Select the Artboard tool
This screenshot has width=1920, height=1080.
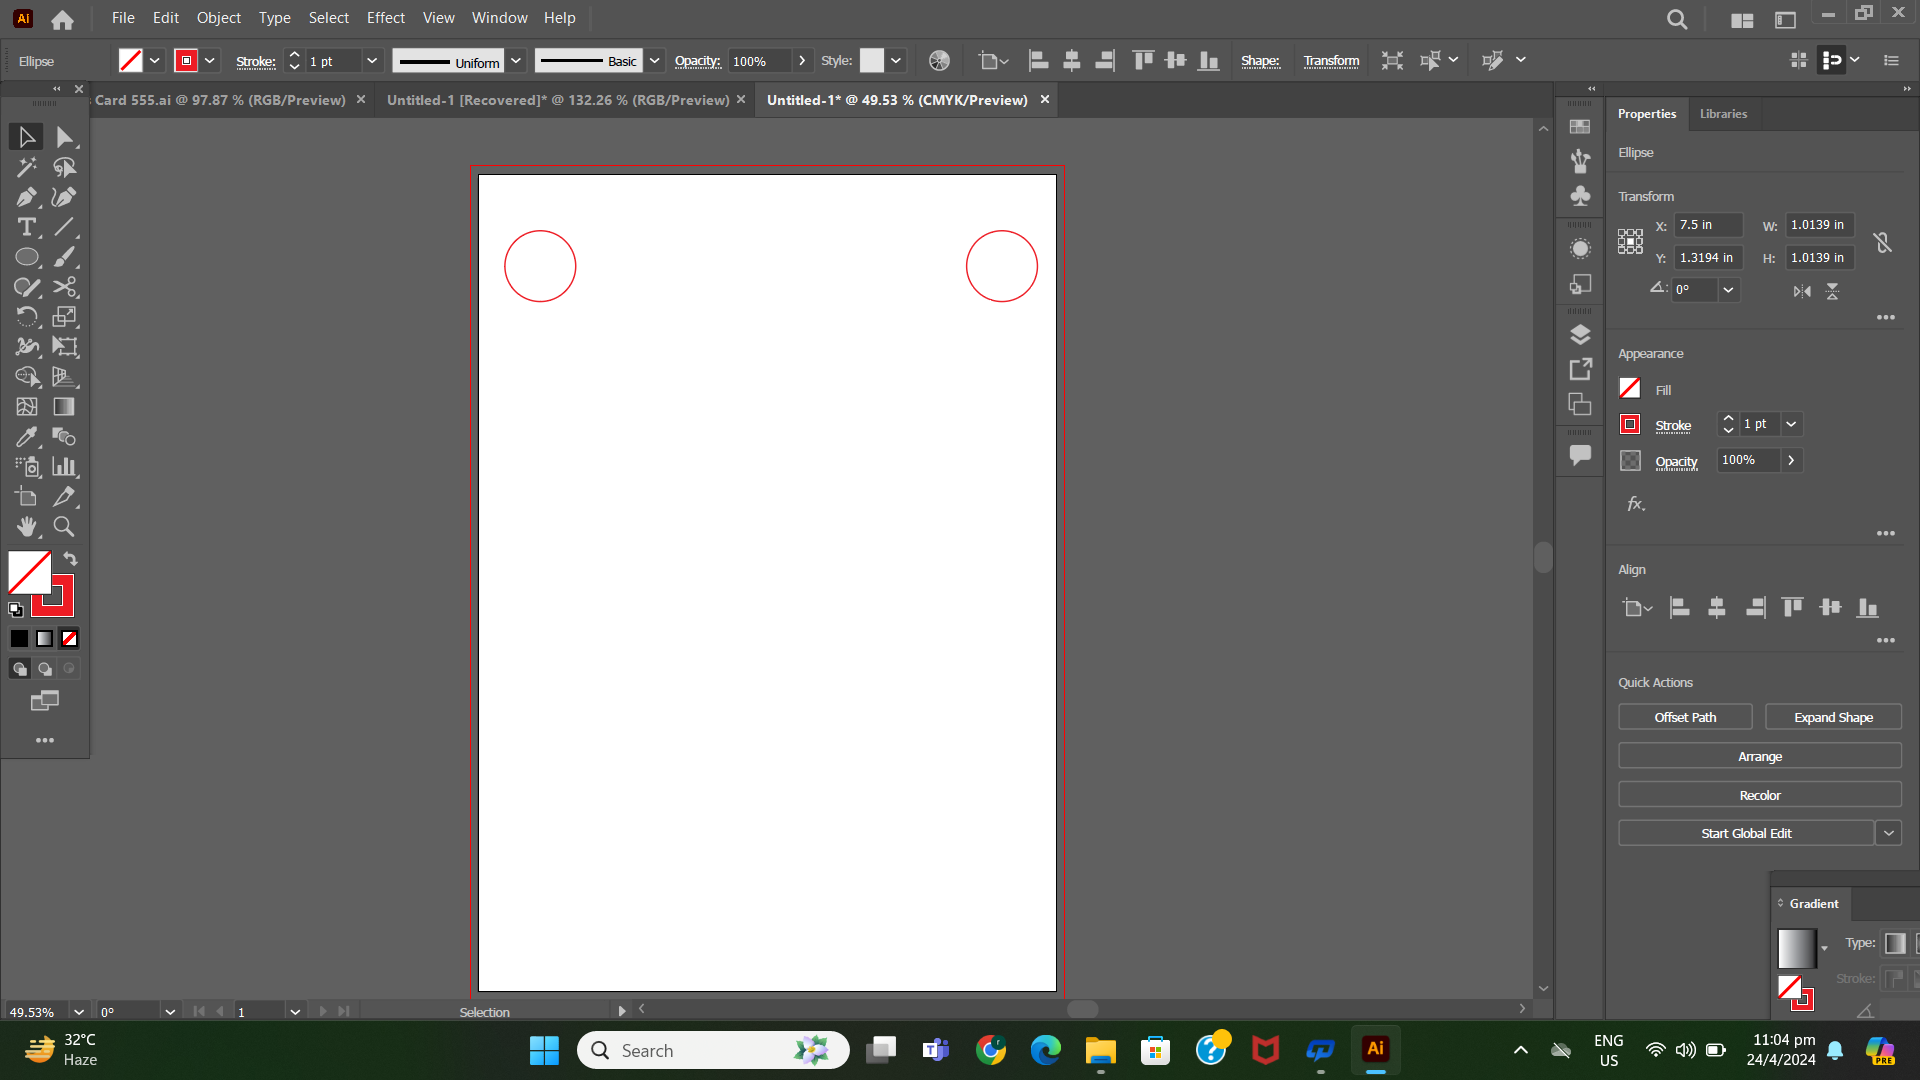tap(27, 497)
